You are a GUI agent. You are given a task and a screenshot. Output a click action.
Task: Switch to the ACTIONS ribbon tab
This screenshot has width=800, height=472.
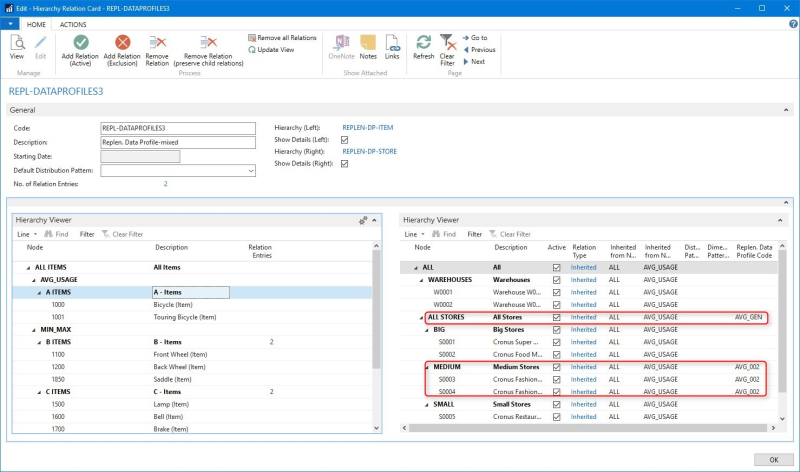pos(73,24)
